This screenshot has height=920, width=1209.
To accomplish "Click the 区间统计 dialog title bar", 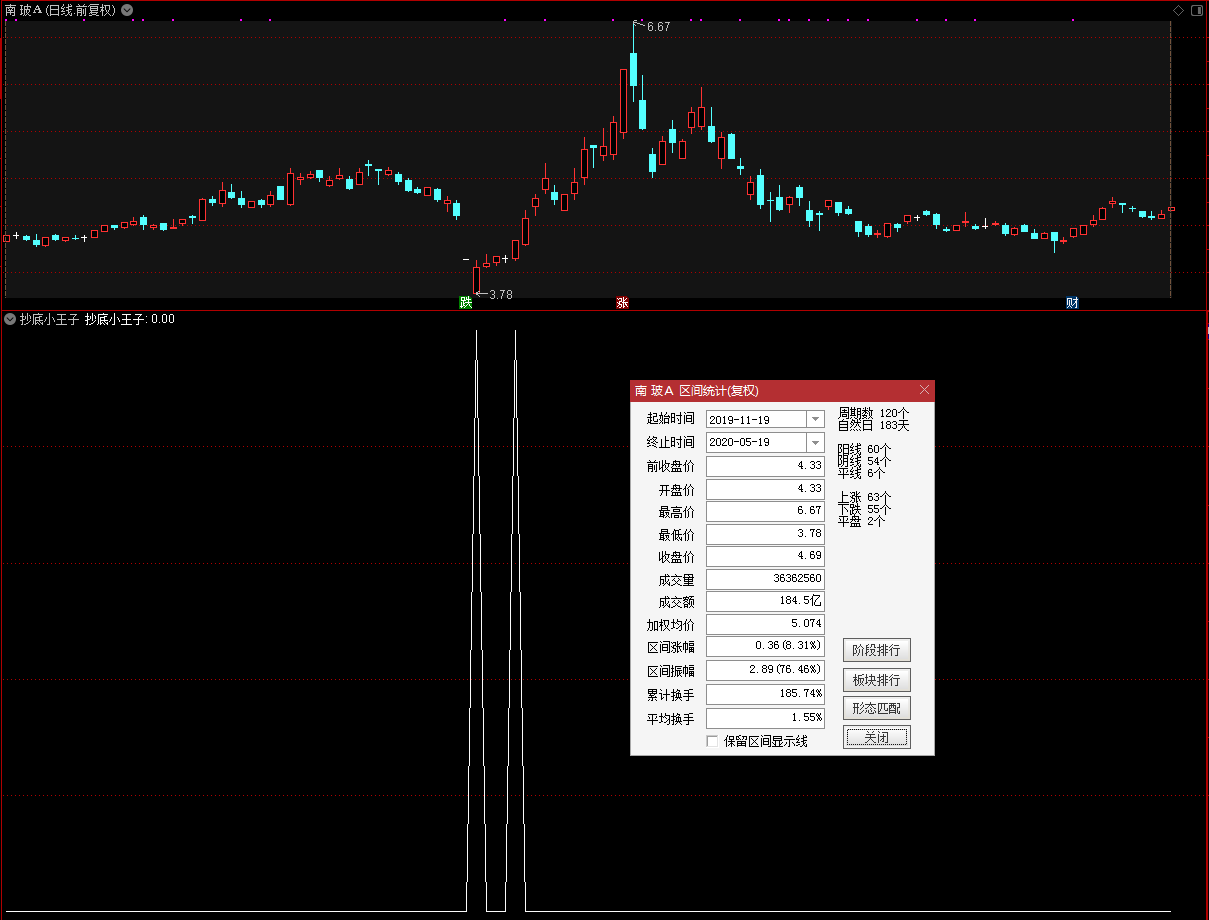I will pyautogui.click(x=782, y=390).
